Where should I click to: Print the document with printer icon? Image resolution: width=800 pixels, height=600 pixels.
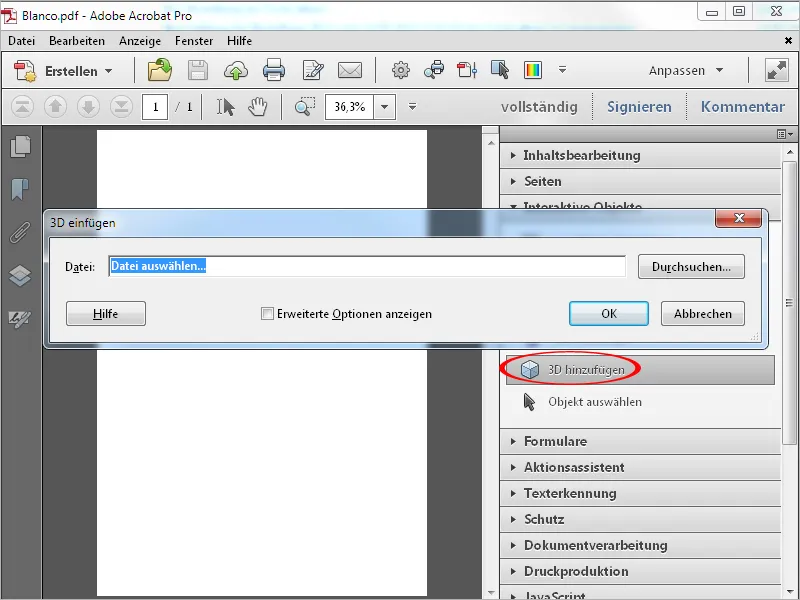pyautogui.click(x=274, y=70)
